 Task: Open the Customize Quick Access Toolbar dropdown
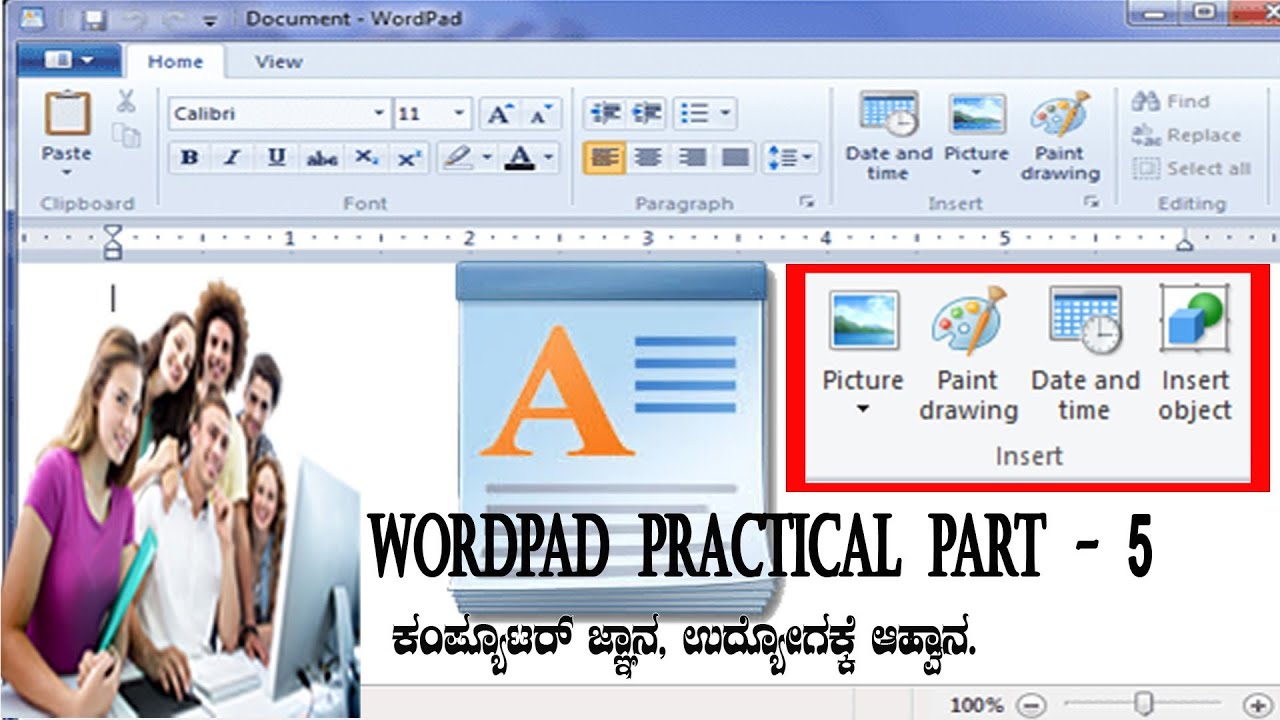[210, 20]
